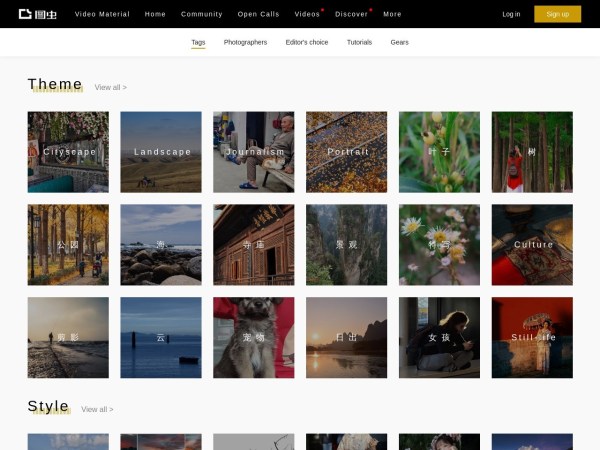This screenshot has height=450, width=600.
Task: Expand the More menu
Action: coord(392,14)
